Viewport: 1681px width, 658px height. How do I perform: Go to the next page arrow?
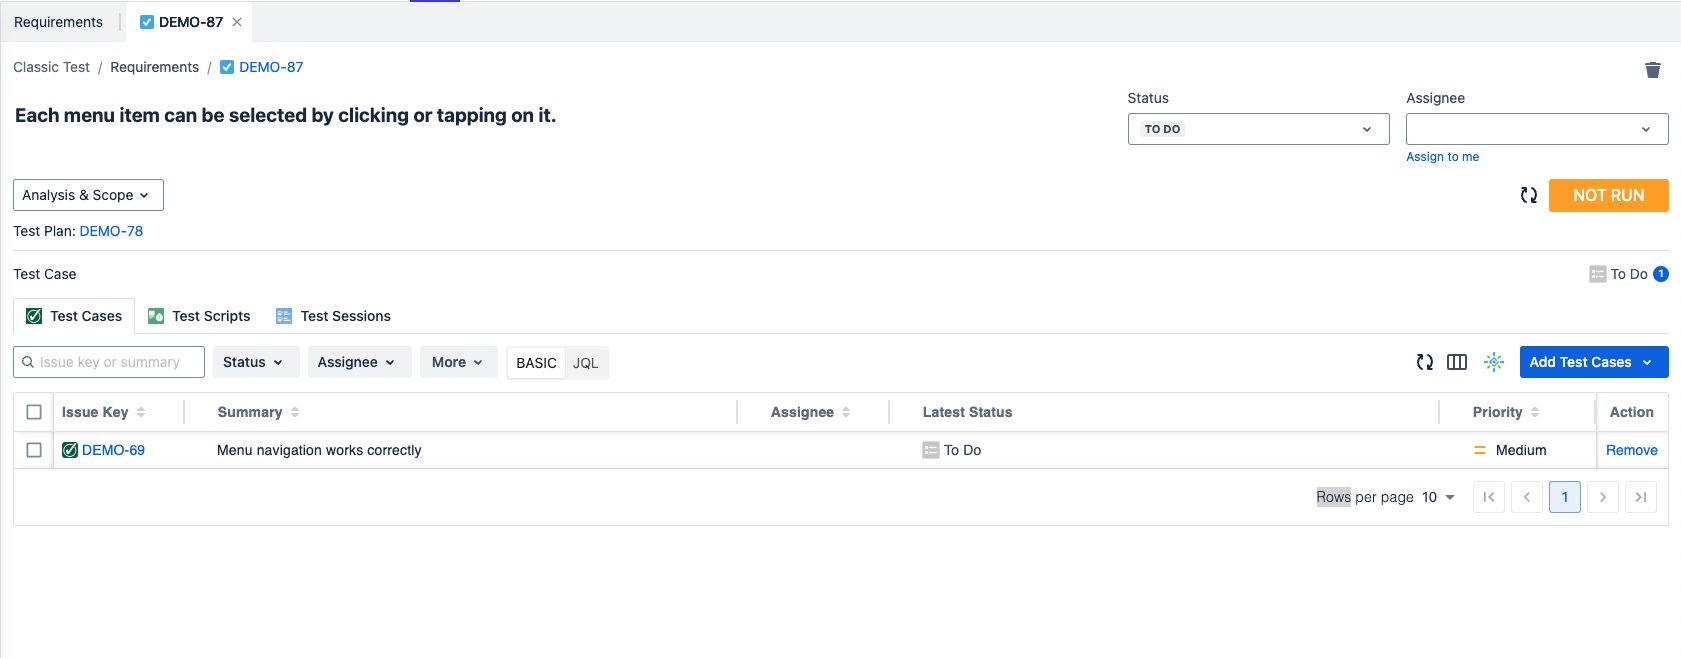(1602, 497)
